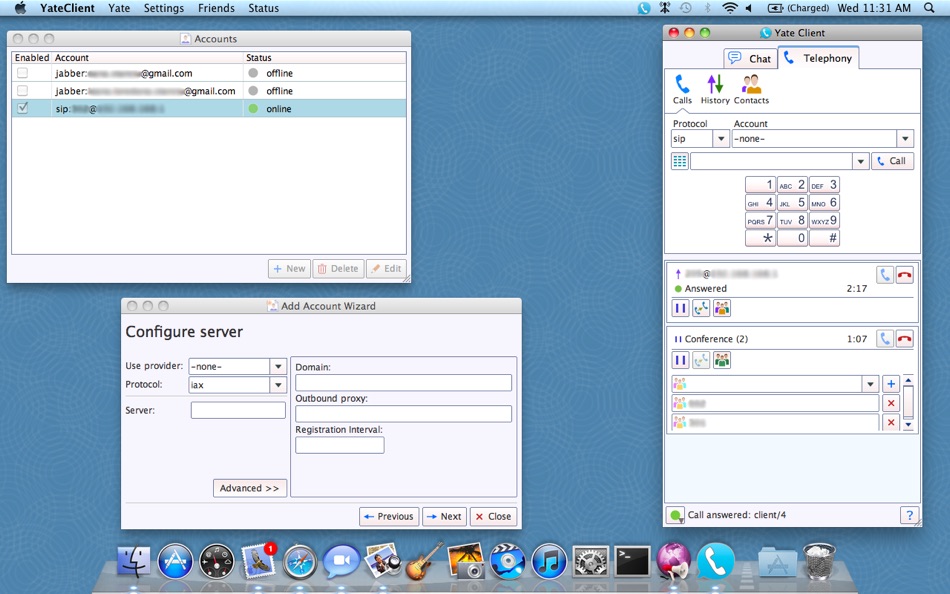Click the up arrow on the conference list scrollbar
950x594 pixels.
click(x=908, y=381)
